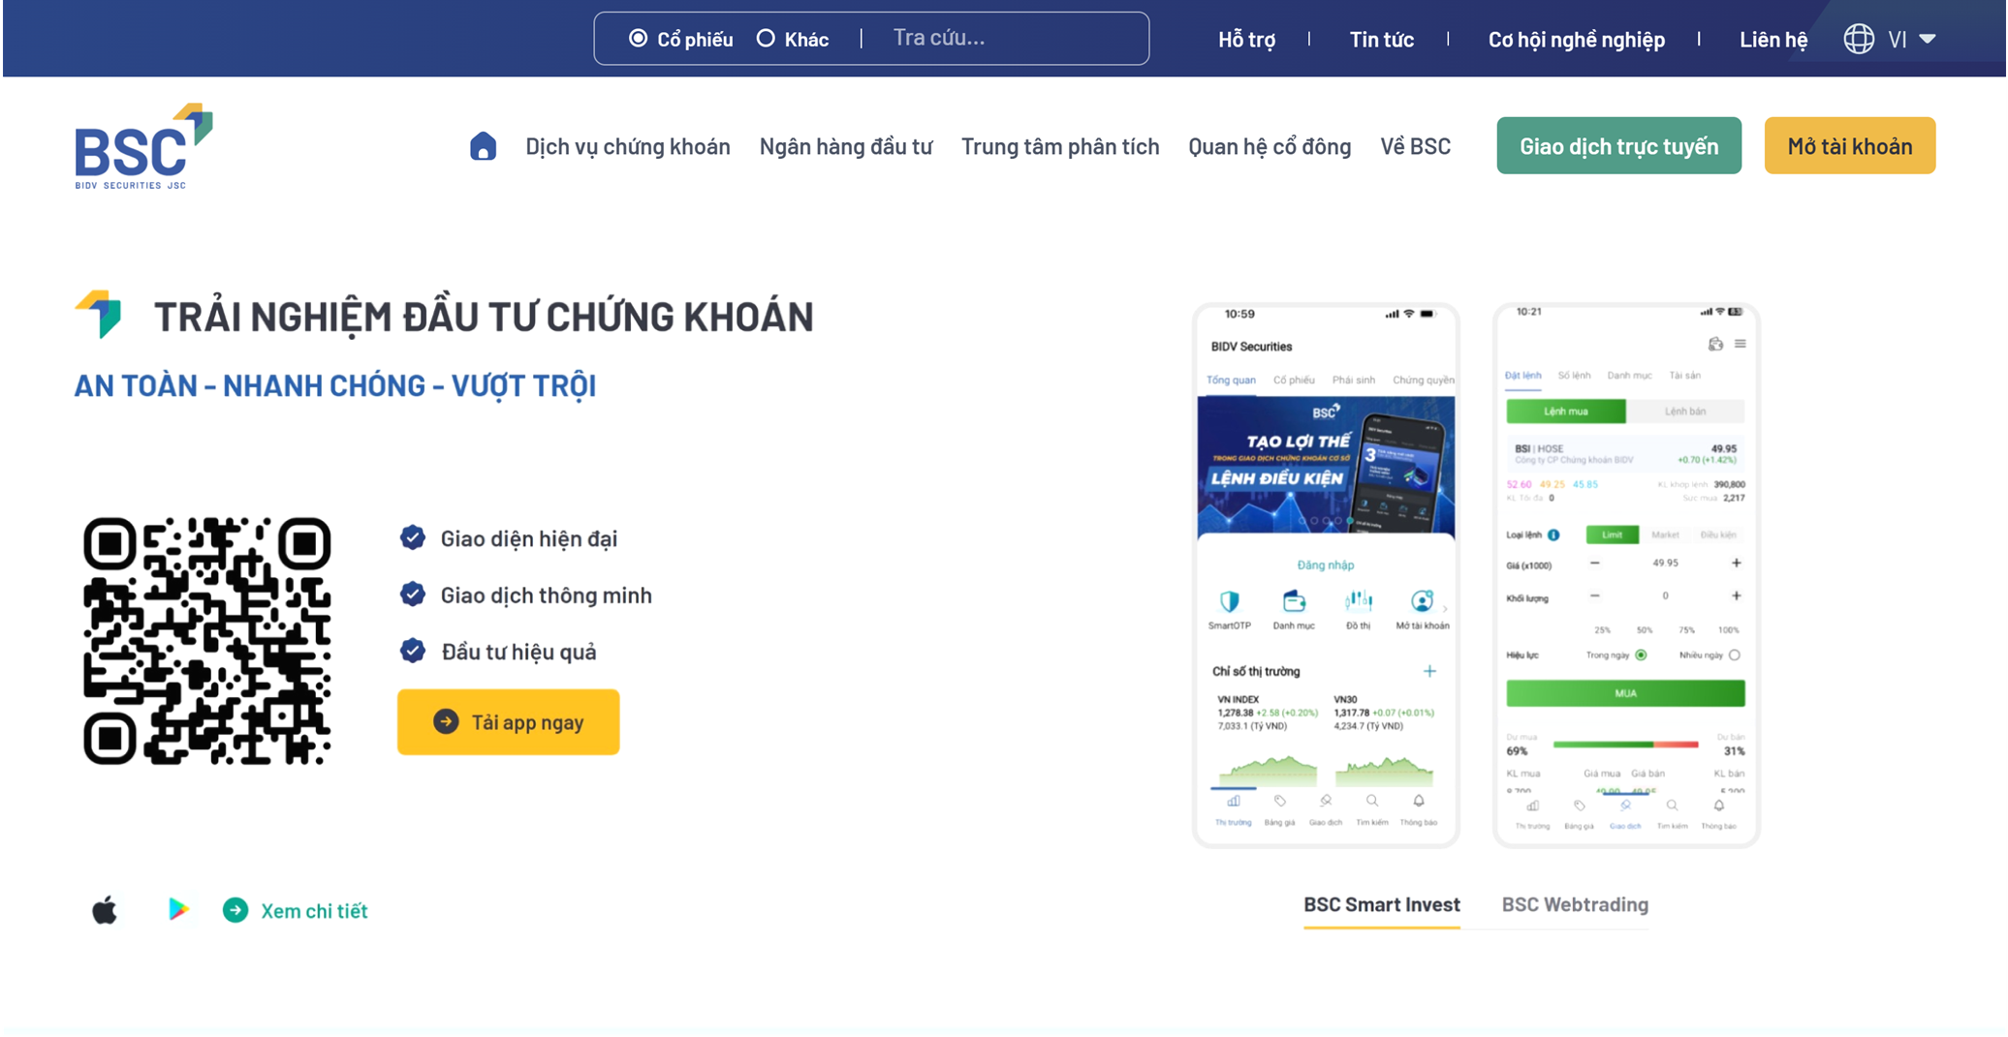Screen dimensions: 2008x1037
Task: Click the home icon in navigation bar
Action: [x=483, y=146]
